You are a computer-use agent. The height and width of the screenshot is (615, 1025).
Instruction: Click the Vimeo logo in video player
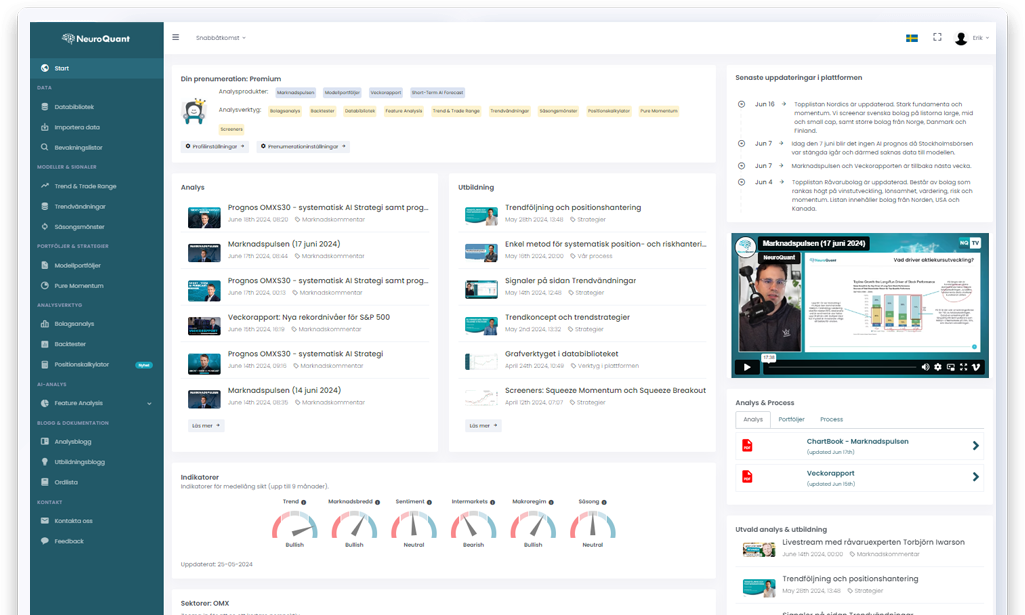[977, 367]
